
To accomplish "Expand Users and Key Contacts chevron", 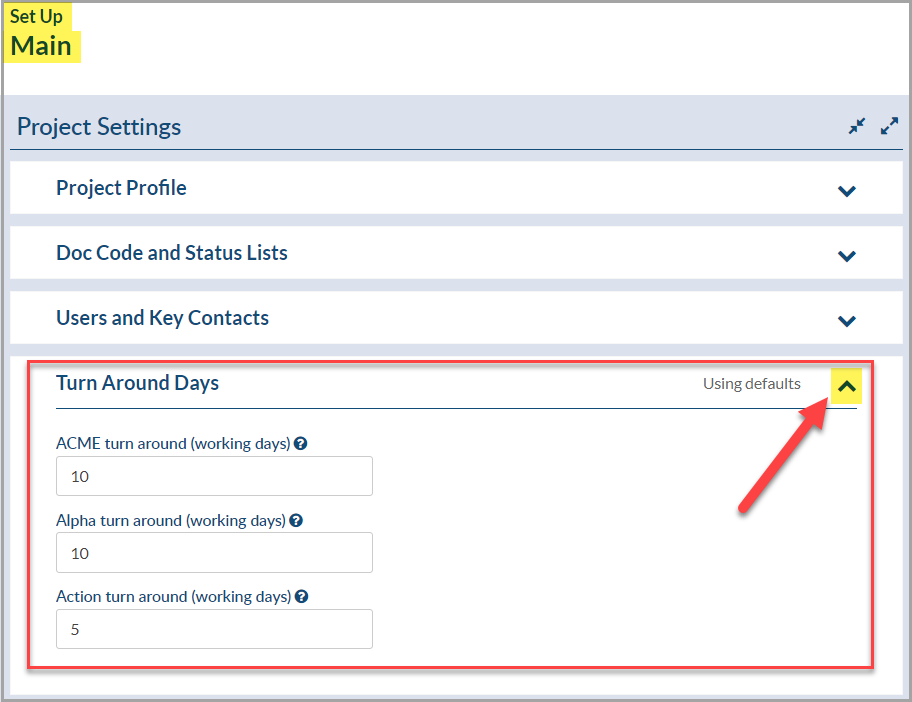I will point(846,321).
